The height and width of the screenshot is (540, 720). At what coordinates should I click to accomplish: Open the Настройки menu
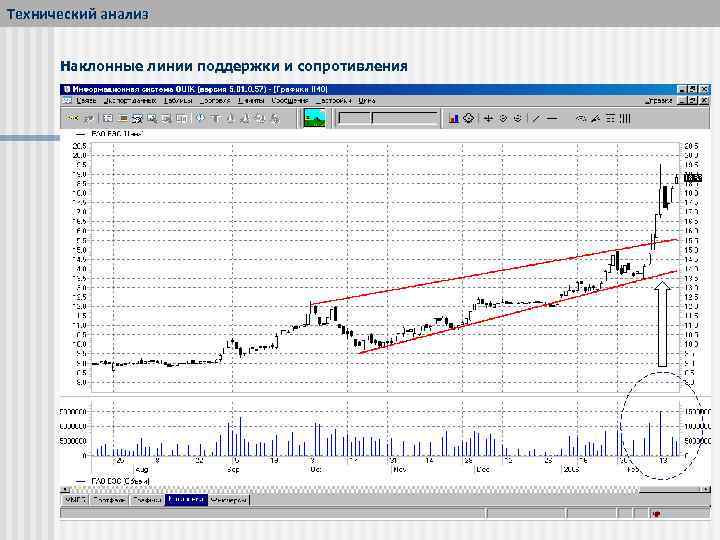pyautogui.click(x=334, y=101)
